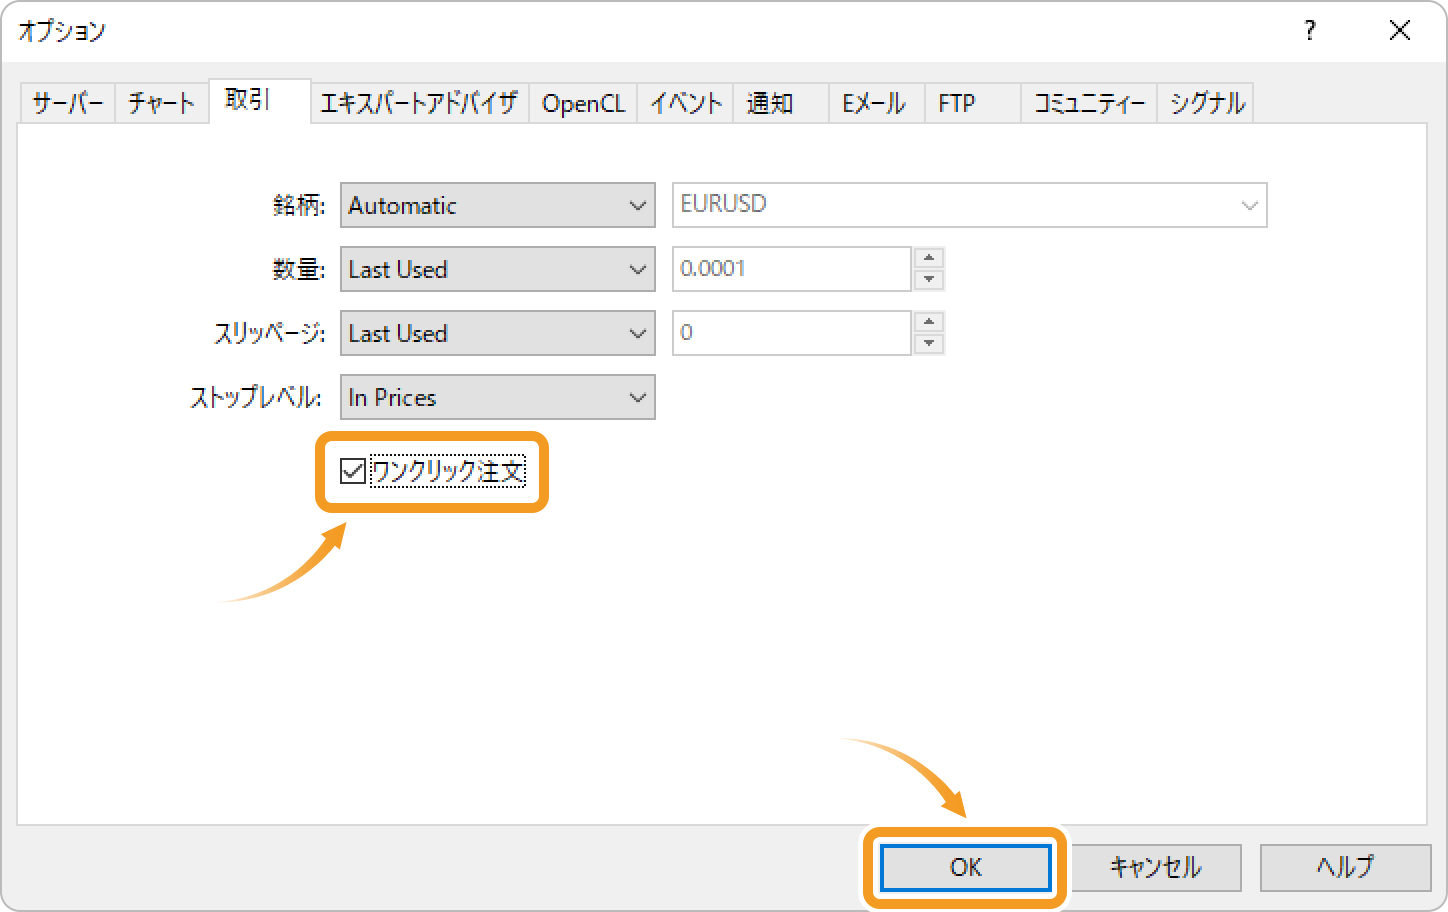This screenshot has height=912, width=1448.
Task: Click the 0.0001 volume input field
Action: coord(792,269)
